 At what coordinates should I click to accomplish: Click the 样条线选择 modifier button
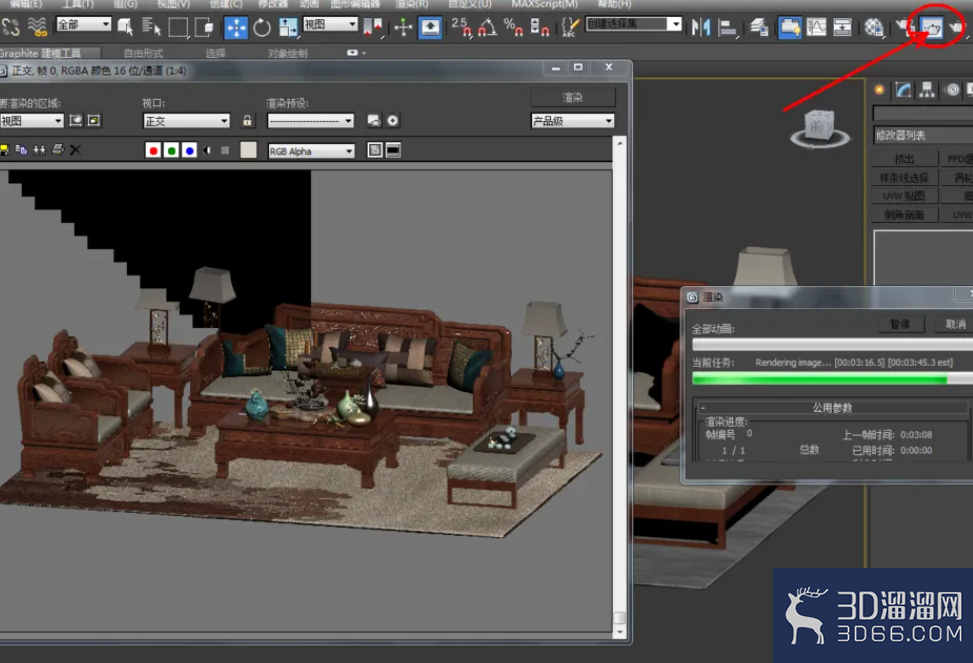point(904,178)
